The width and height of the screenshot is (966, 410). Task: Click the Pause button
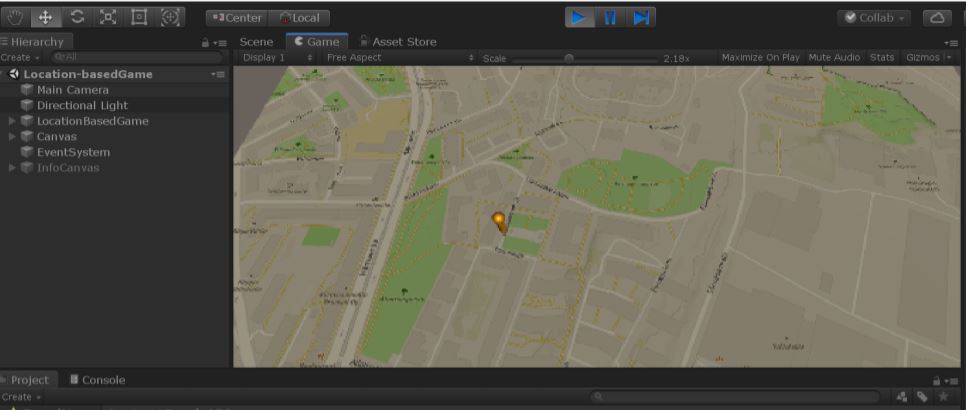pyautogui.click(x=610, y=18)
